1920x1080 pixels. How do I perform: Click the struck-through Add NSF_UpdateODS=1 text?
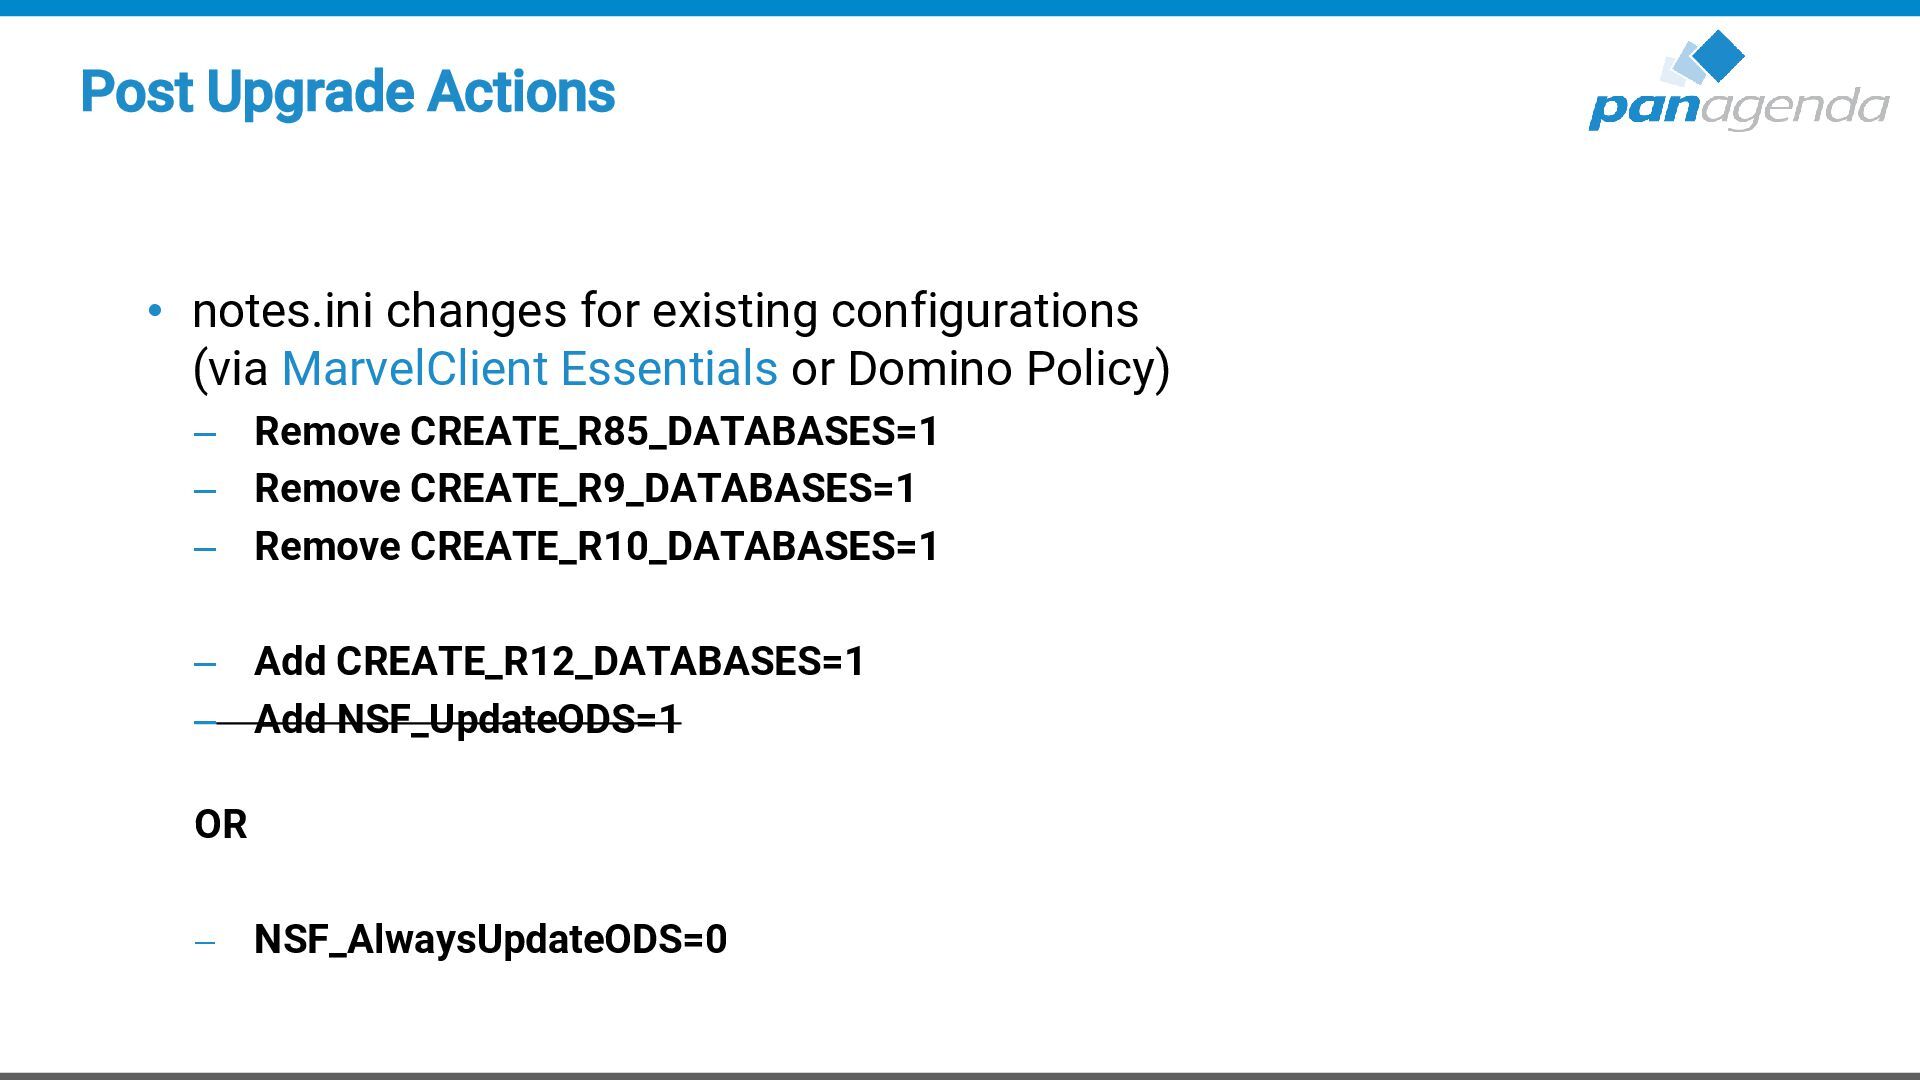[467, 719]
